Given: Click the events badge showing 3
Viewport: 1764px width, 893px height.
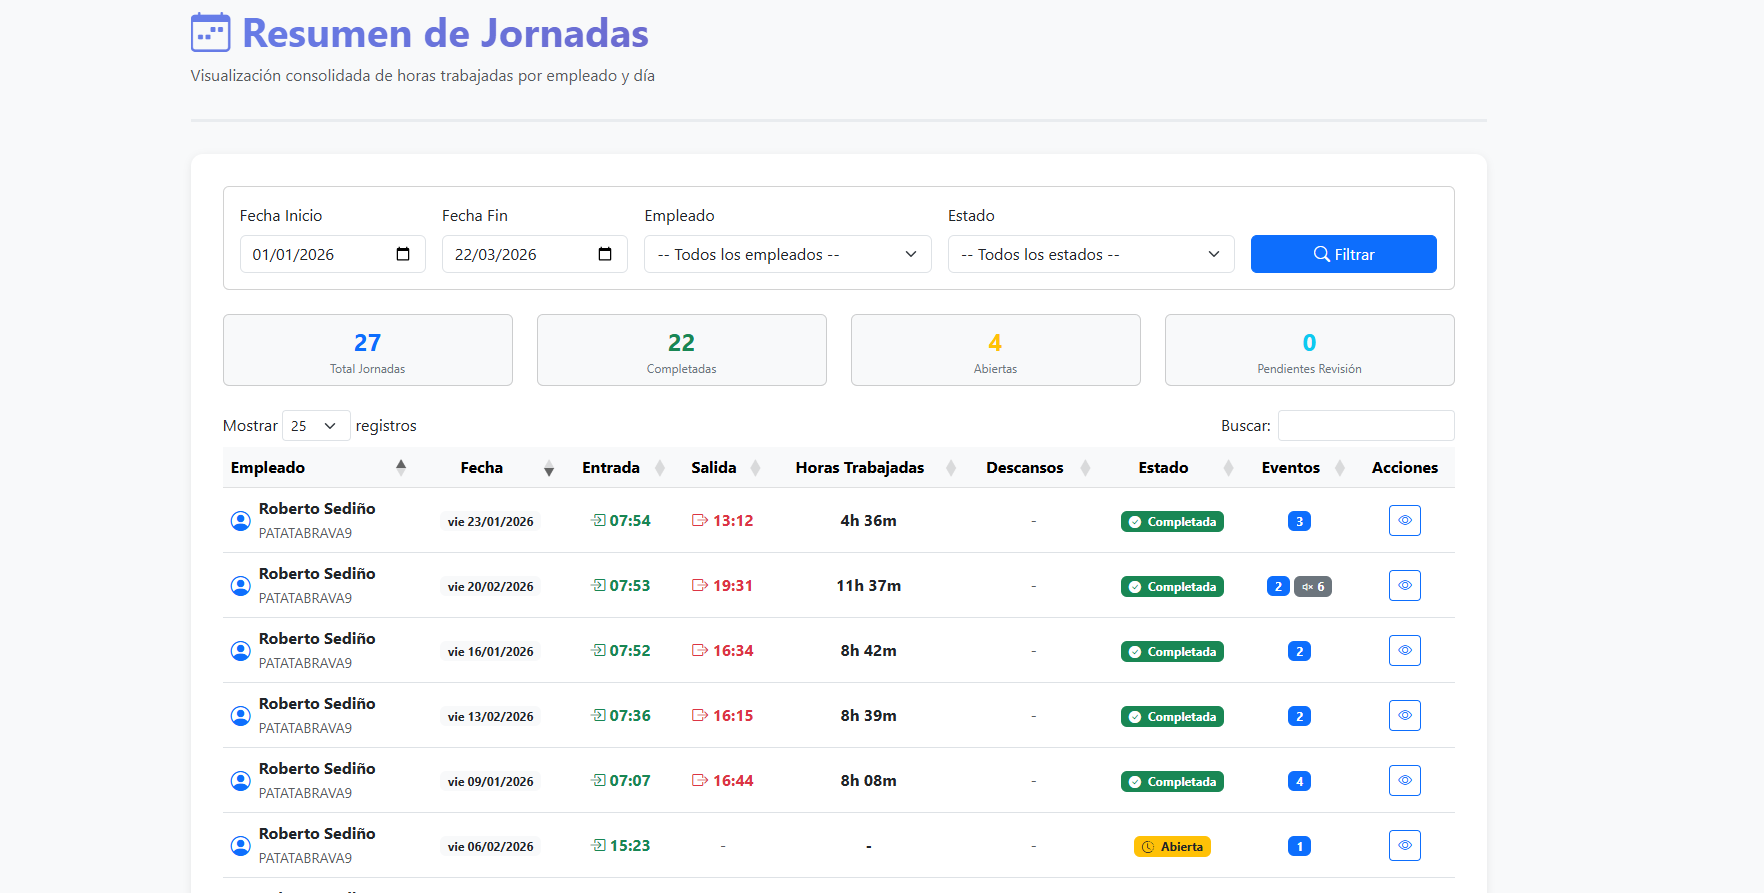Looking at the screenshot, I should pyautogui.click(x=1299, y=522).
